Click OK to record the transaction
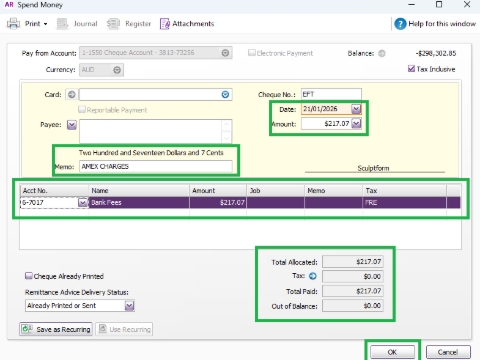Viewport: 480px width, 360px height. 392,352
